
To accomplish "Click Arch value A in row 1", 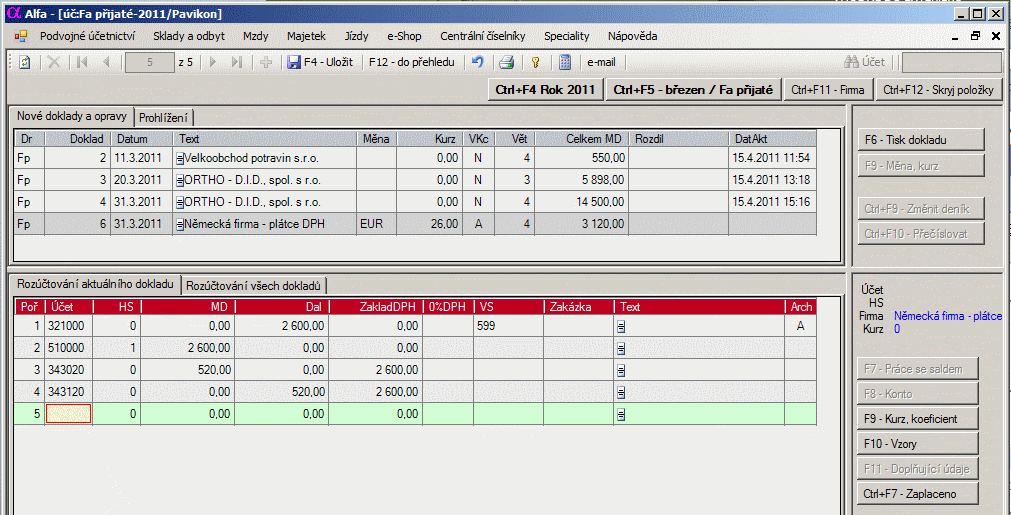I will click(800, 327).
